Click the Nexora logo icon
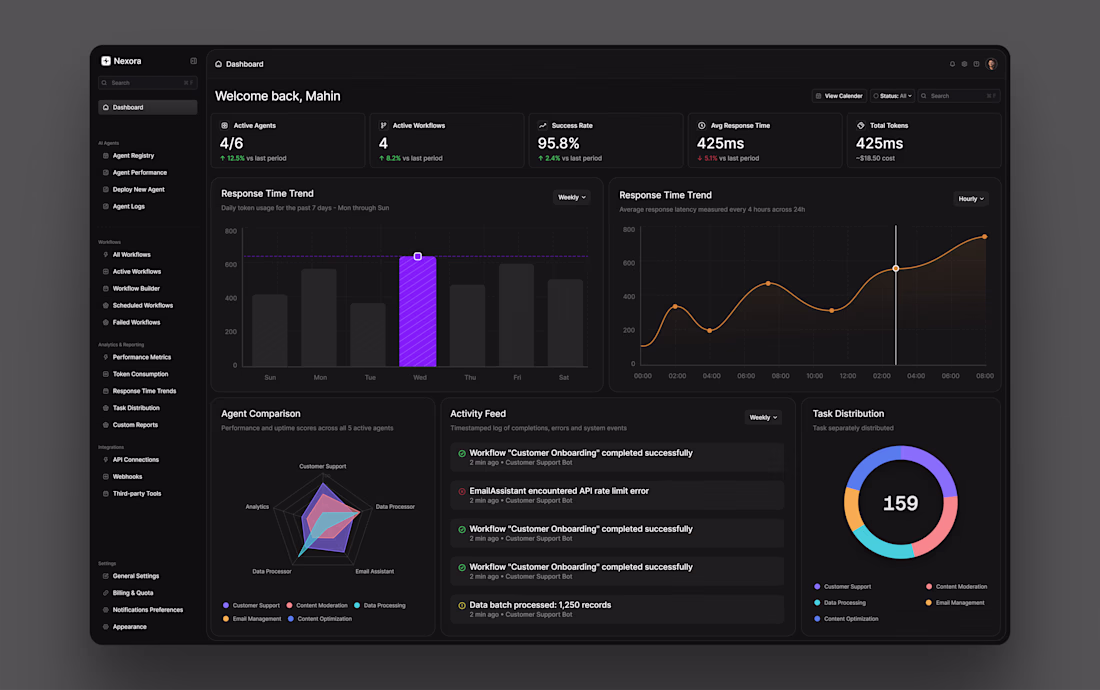Image resolution: width=1100 pixels, height=690 pixels. point(106,61)
